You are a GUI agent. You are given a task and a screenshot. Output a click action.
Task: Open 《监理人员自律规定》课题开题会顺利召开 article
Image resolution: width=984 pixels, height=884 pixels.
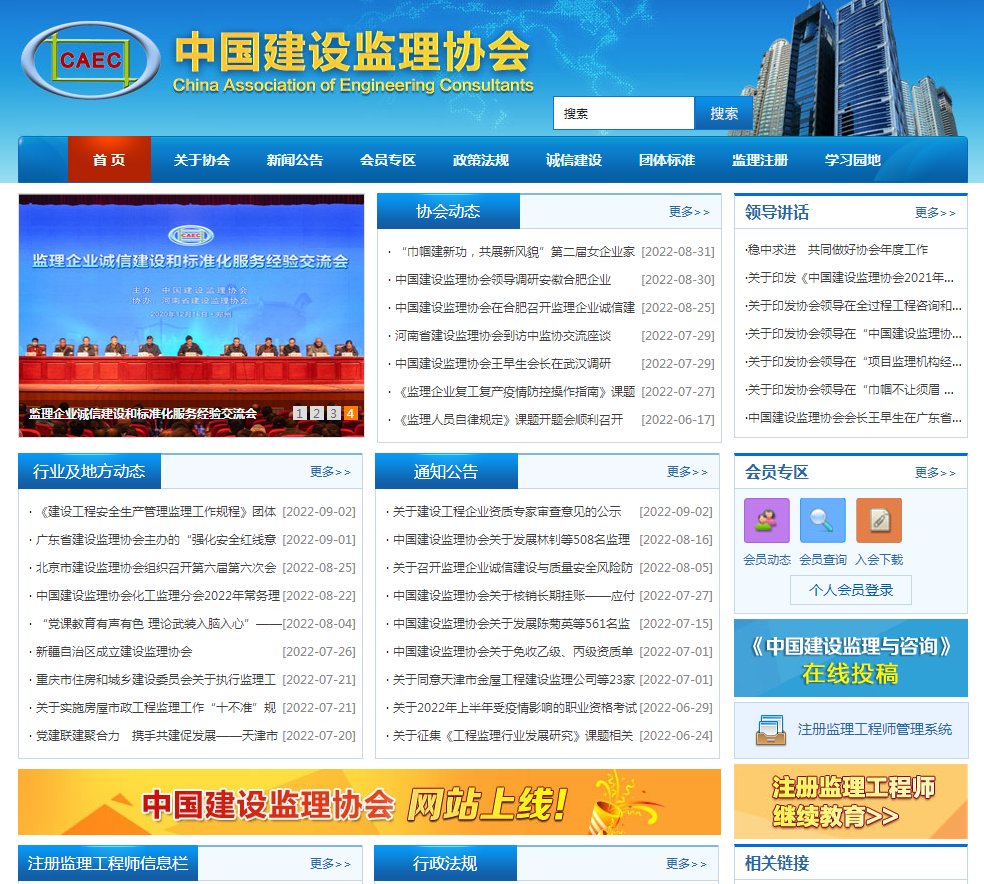tap(509, 420)
